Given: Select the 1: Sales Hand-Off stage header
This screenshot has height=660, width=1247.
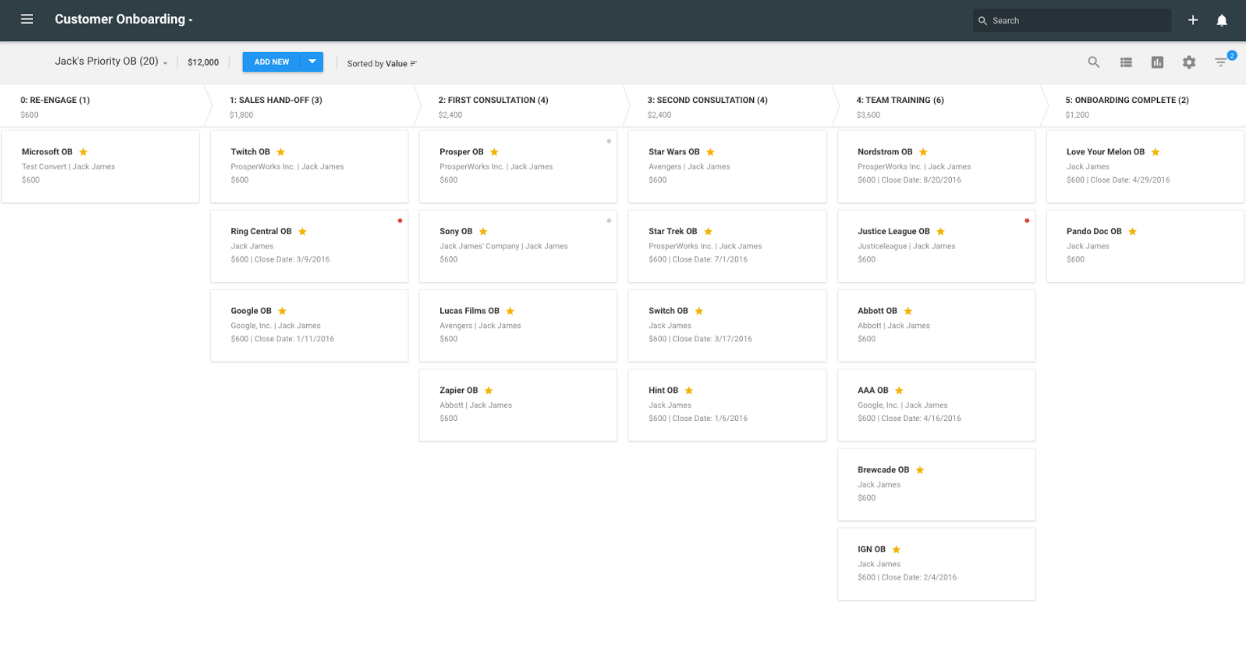Looking at the screenshot, I should pyautogui.click(x=313, y=106).
